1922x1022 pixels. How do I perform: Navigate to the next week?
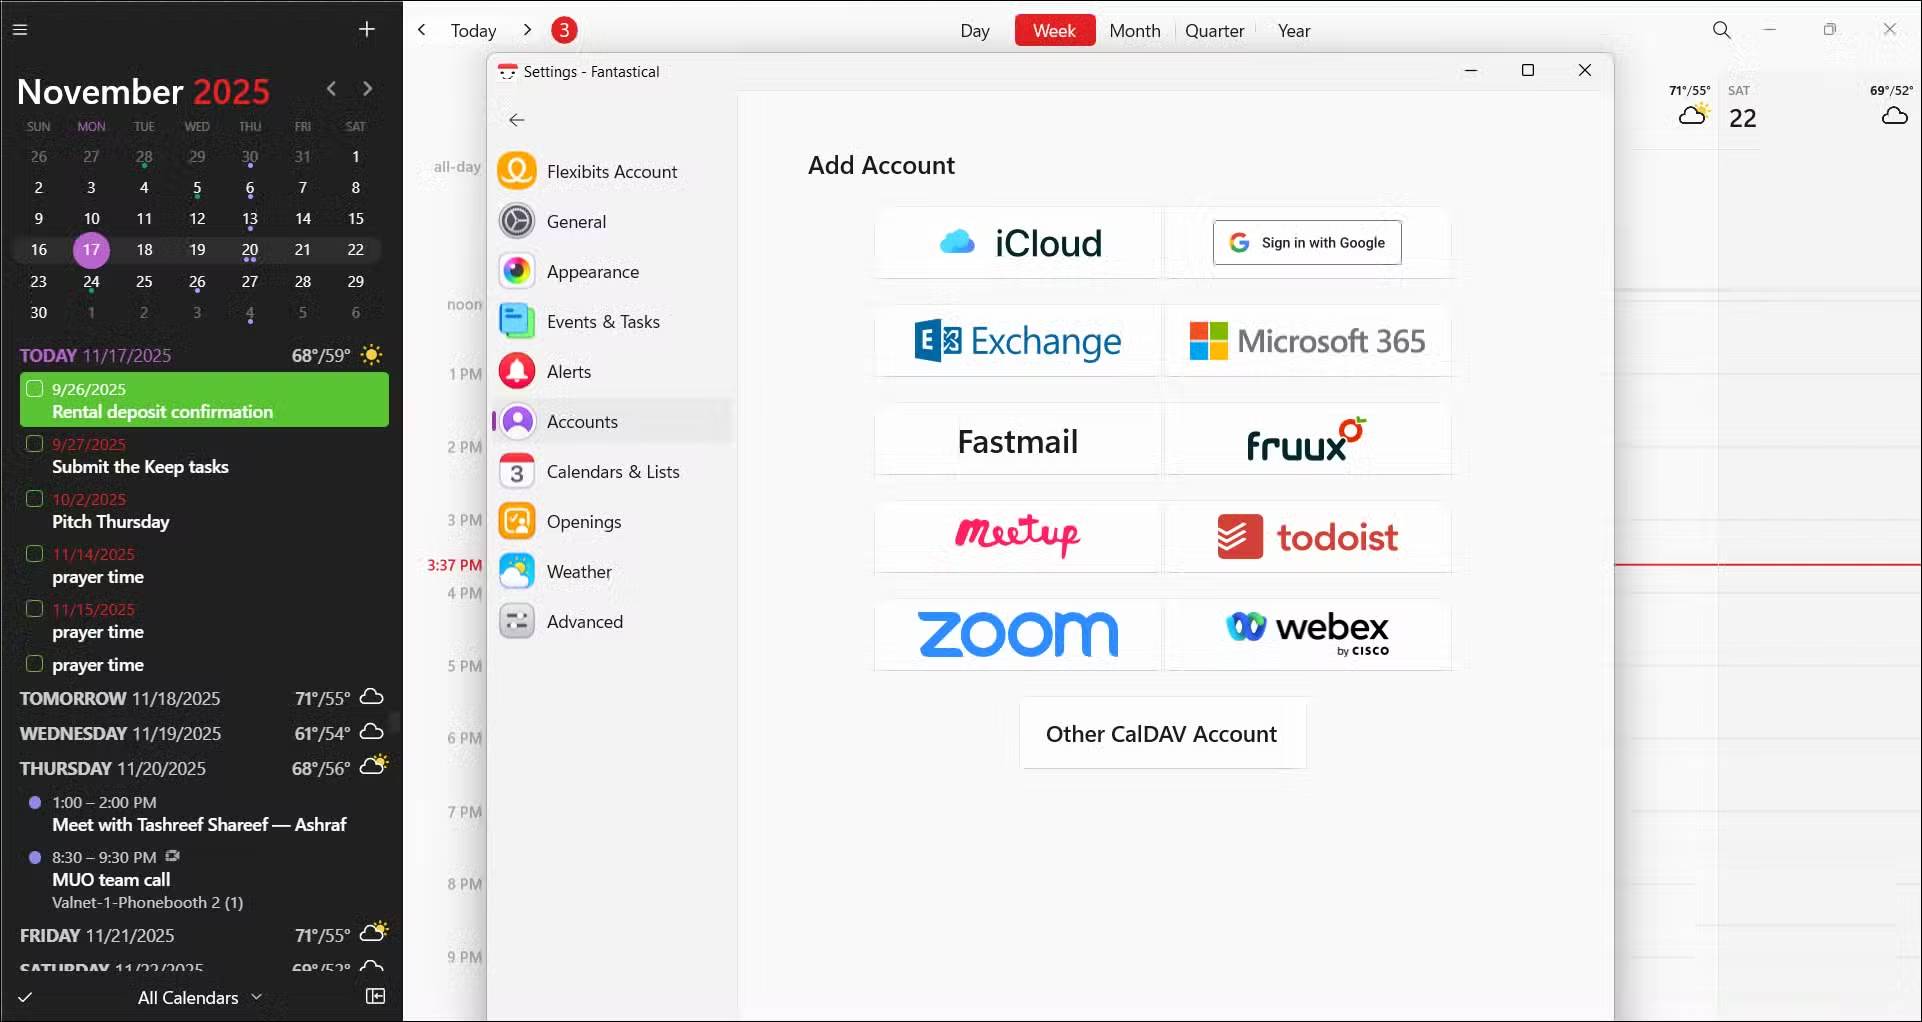point(527,30)
